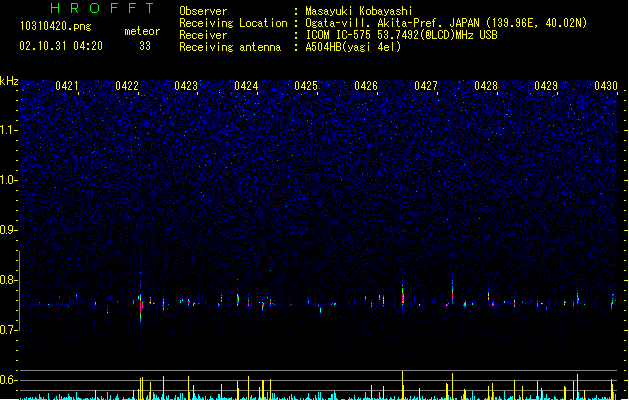Click the receiver text ICOM IC-575 53.7492 MHz

point(402,35)
